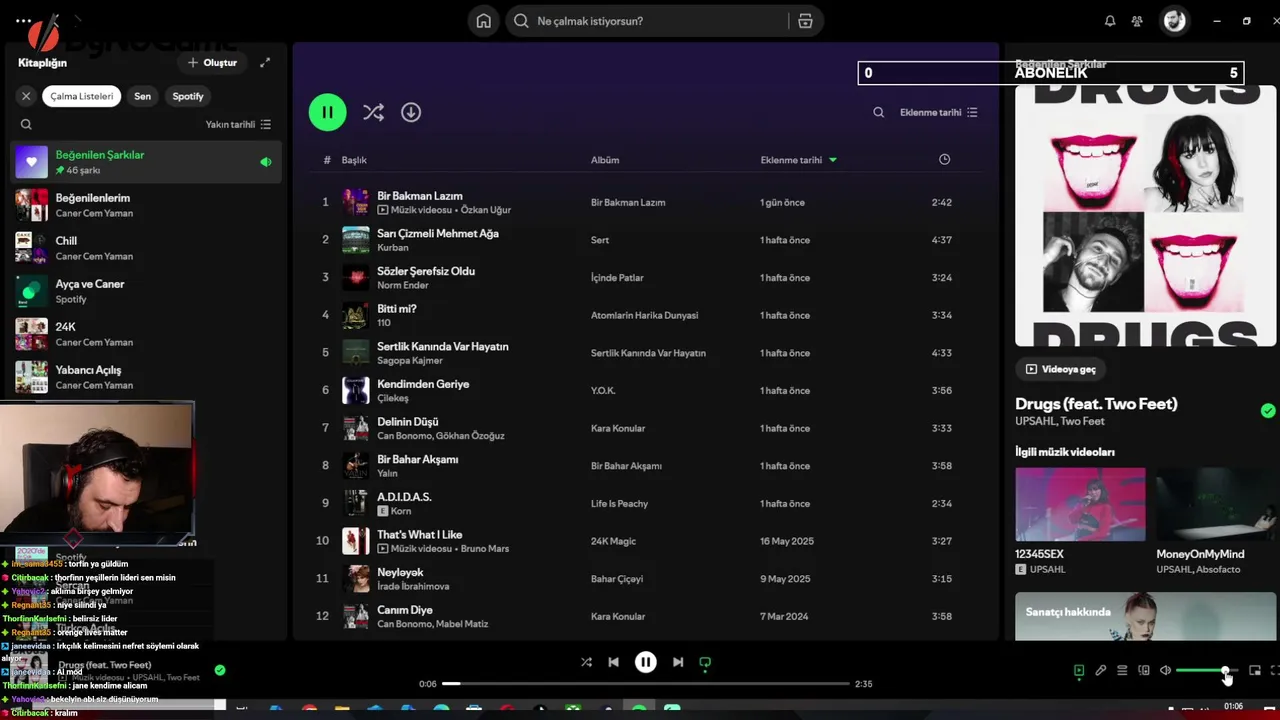
Task: Open Eklenme tarihi view options menu
Action: (939, 113)
